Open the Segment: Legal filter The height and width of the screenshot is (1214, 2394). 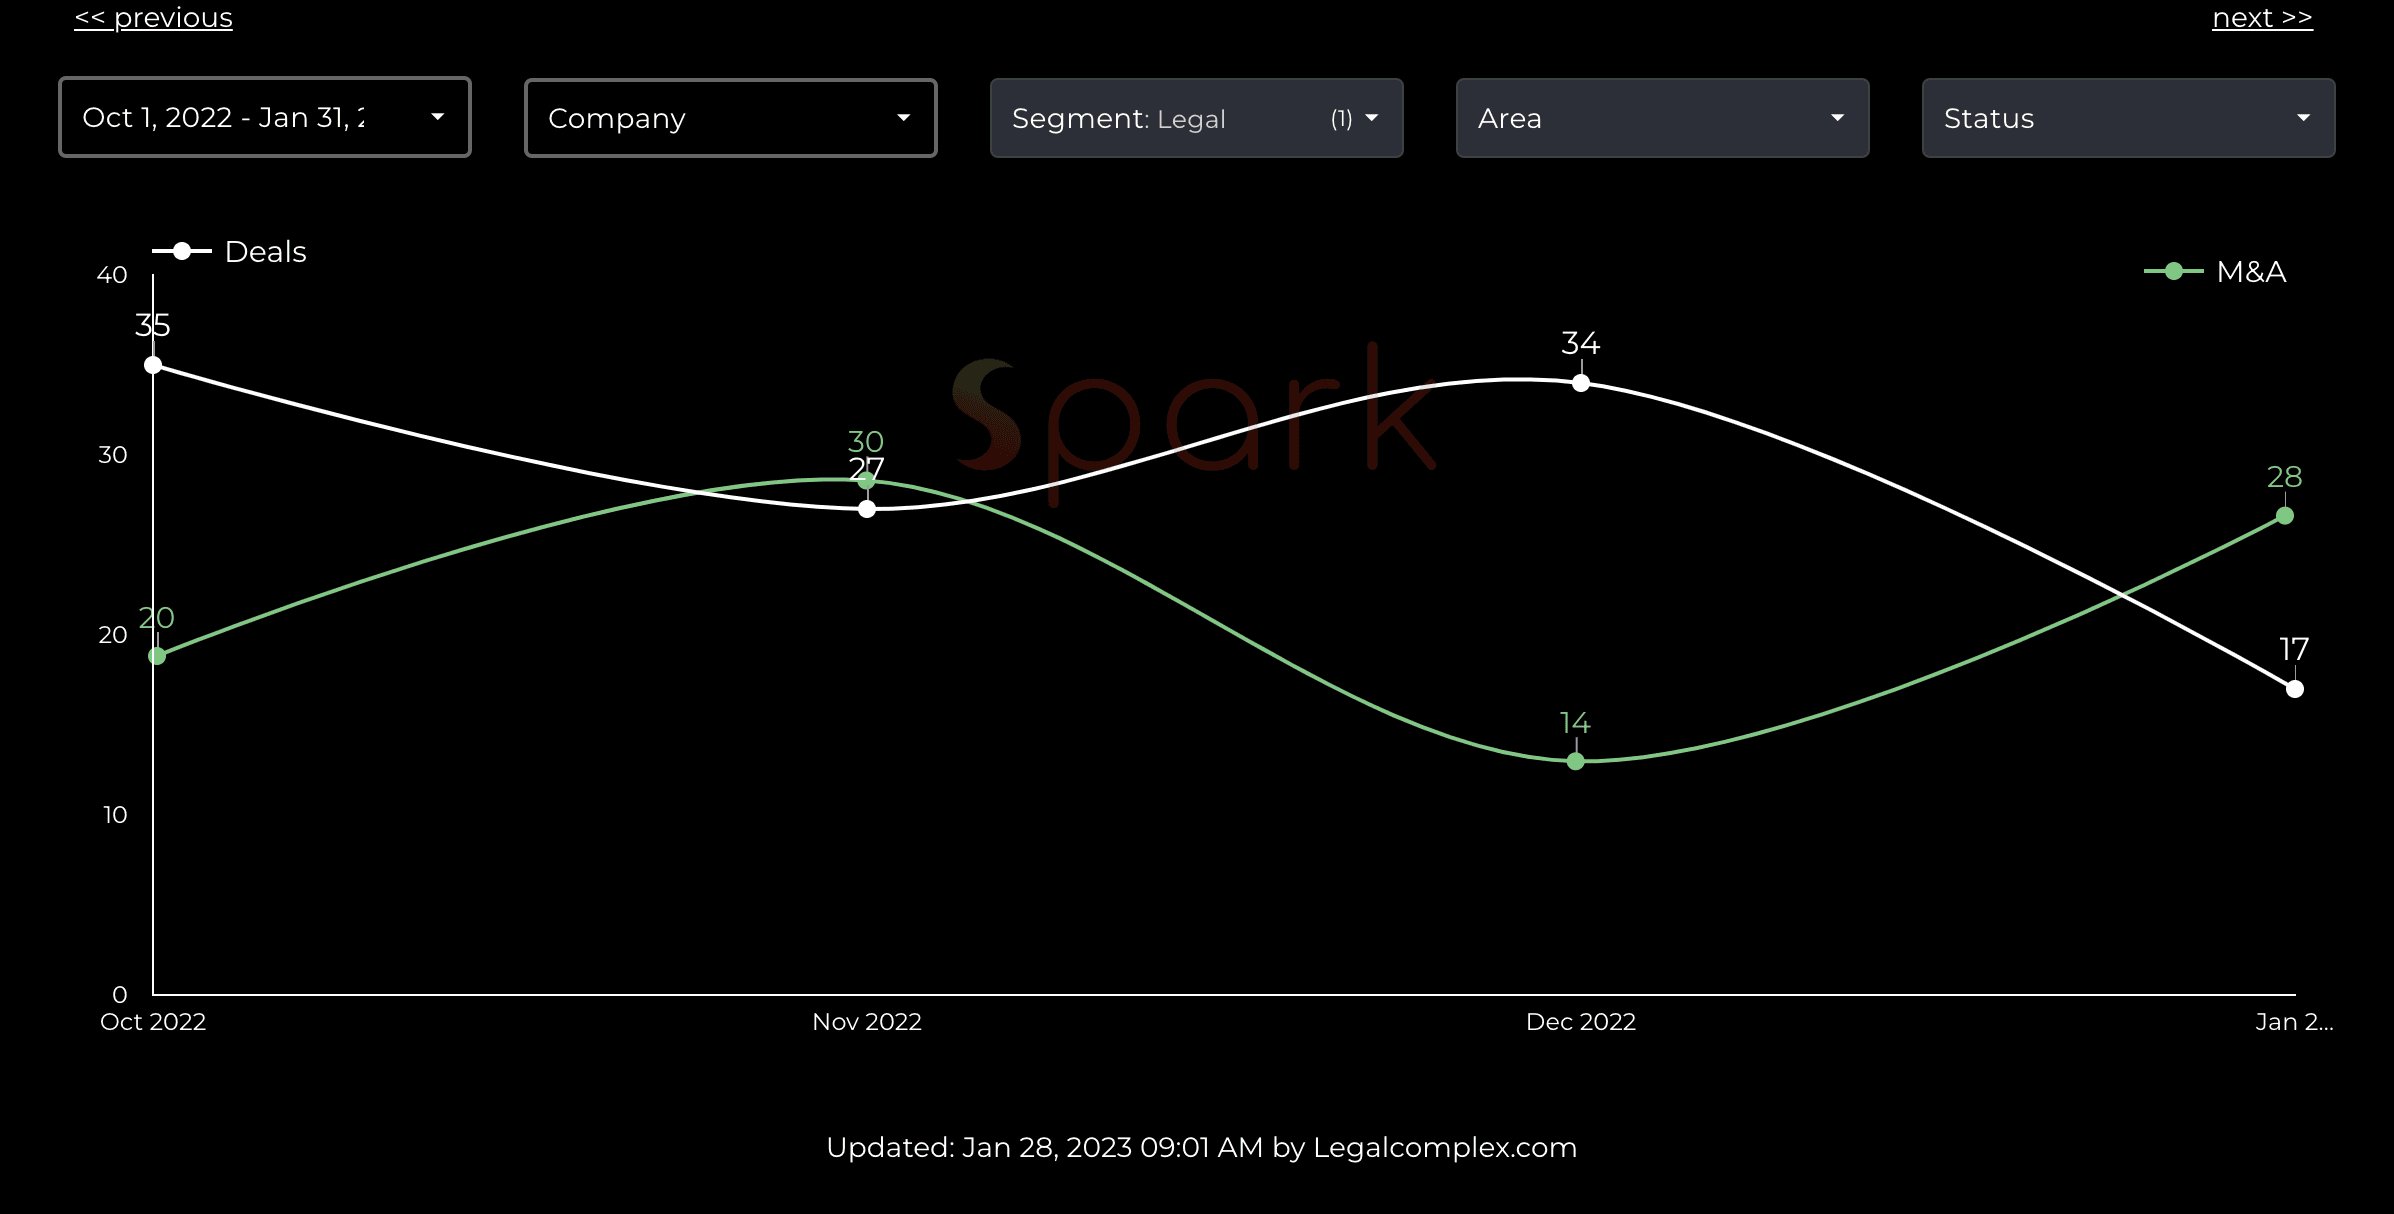pyautogui.click(x=1196, y=118)
